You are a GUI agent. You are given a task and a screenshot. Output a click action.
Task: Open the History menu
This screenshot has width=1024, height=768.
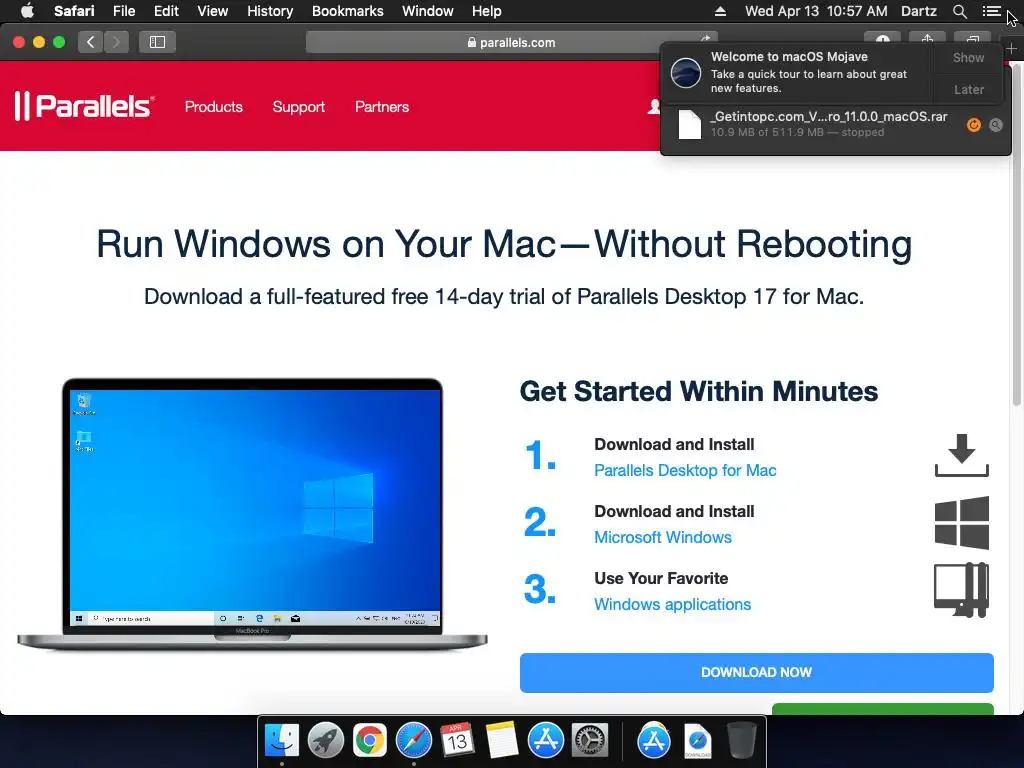pyautogui.click(x=270, y=11)
